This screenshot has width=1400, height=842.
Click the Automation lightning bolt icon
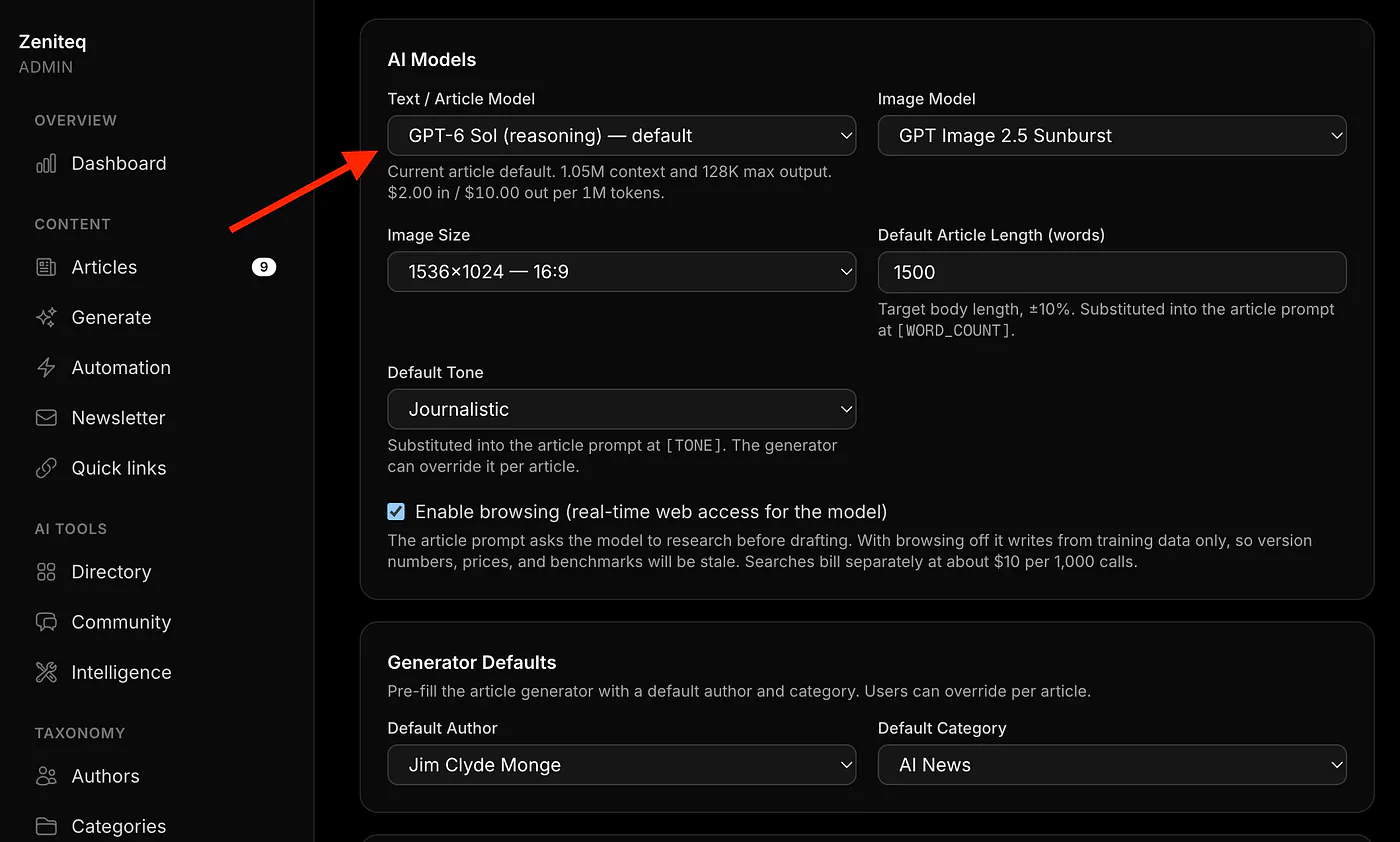pos(46,367)
